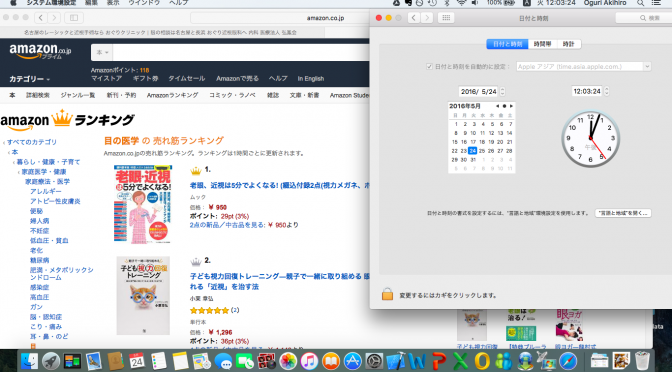Launch Photo Booth from the Dock
The image size is (672, 372).
(266, 361)
